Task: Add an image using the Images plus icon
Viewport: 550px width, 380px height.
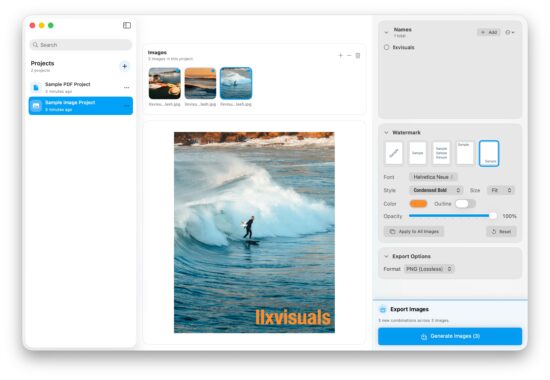Action: (340, 55)
